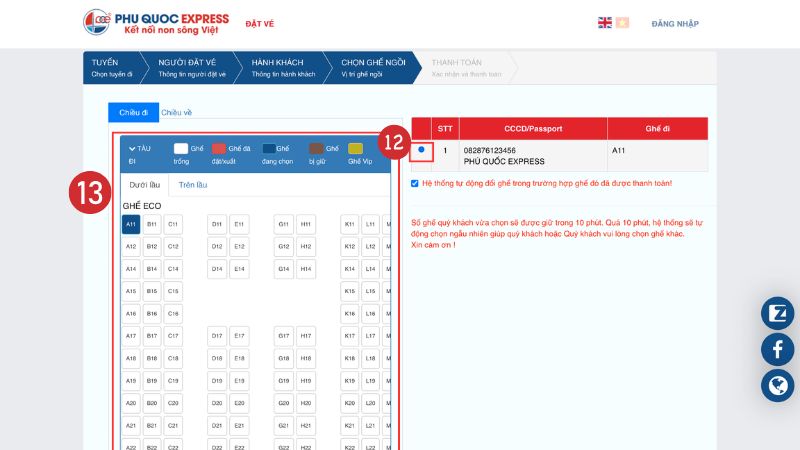
Task: Open Zalo chat floating button
Action: click(x=777, y=313)
